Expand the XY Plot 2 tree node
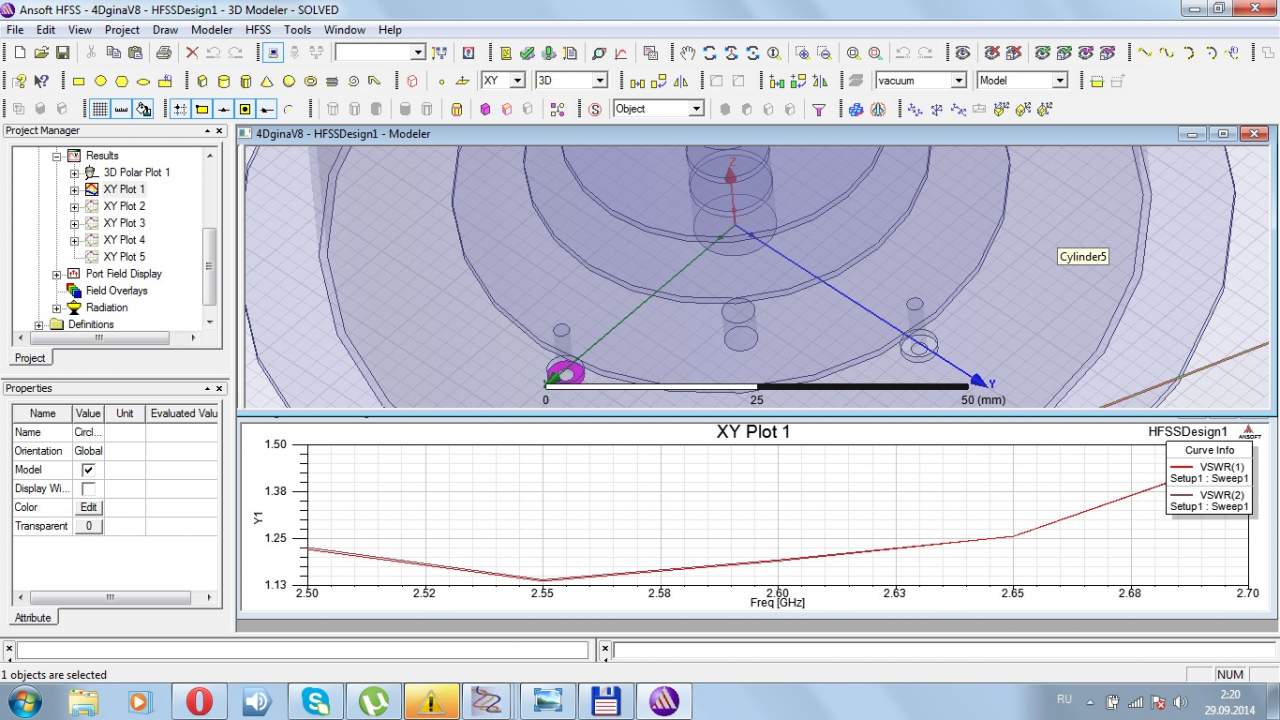This screenshot has width=1280, height=720. pos(74,207)
